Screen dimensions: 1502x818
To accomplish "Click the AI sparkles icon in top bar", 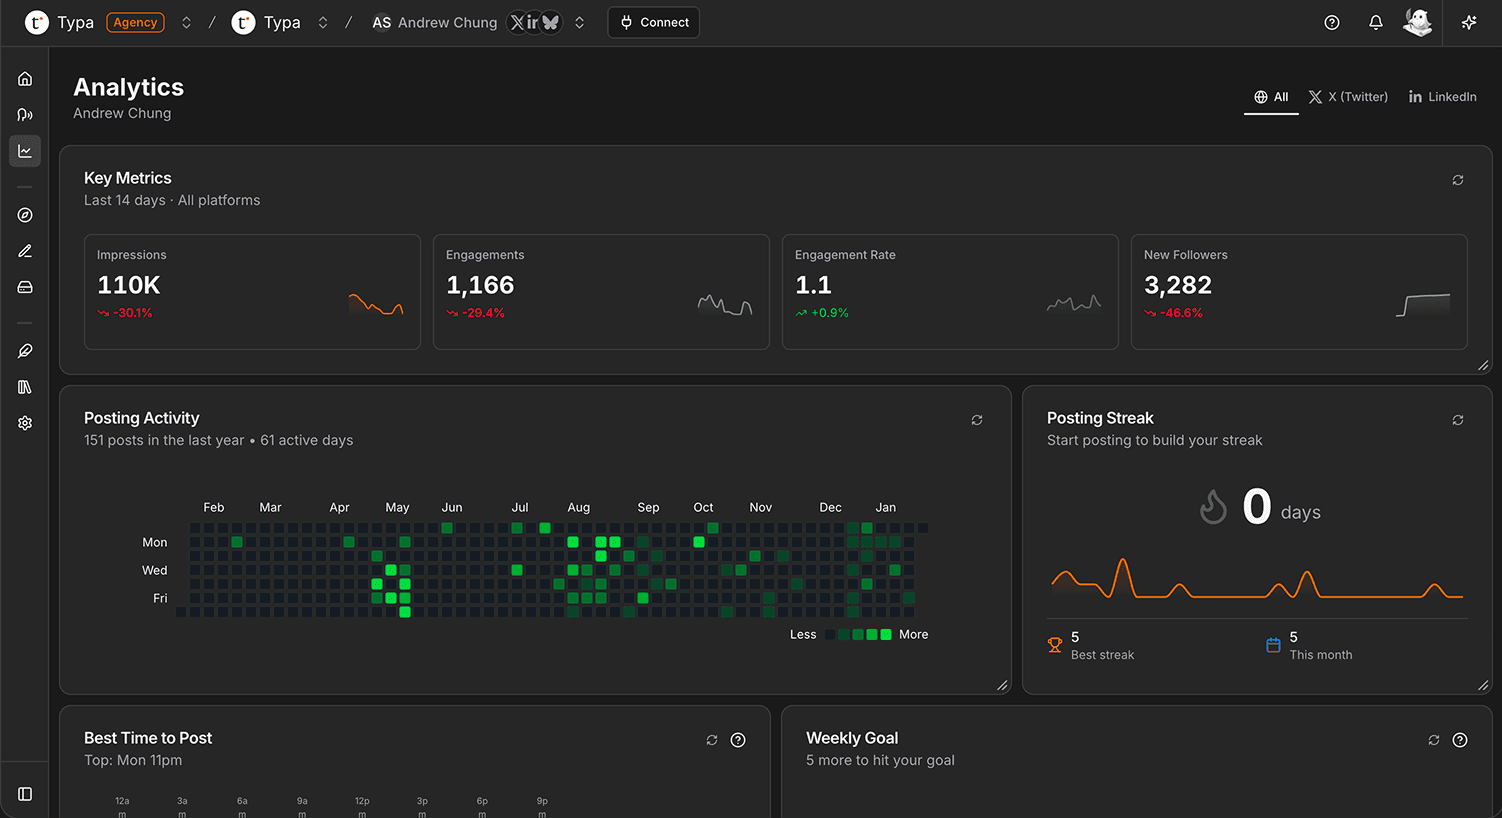I will 1468,21.
